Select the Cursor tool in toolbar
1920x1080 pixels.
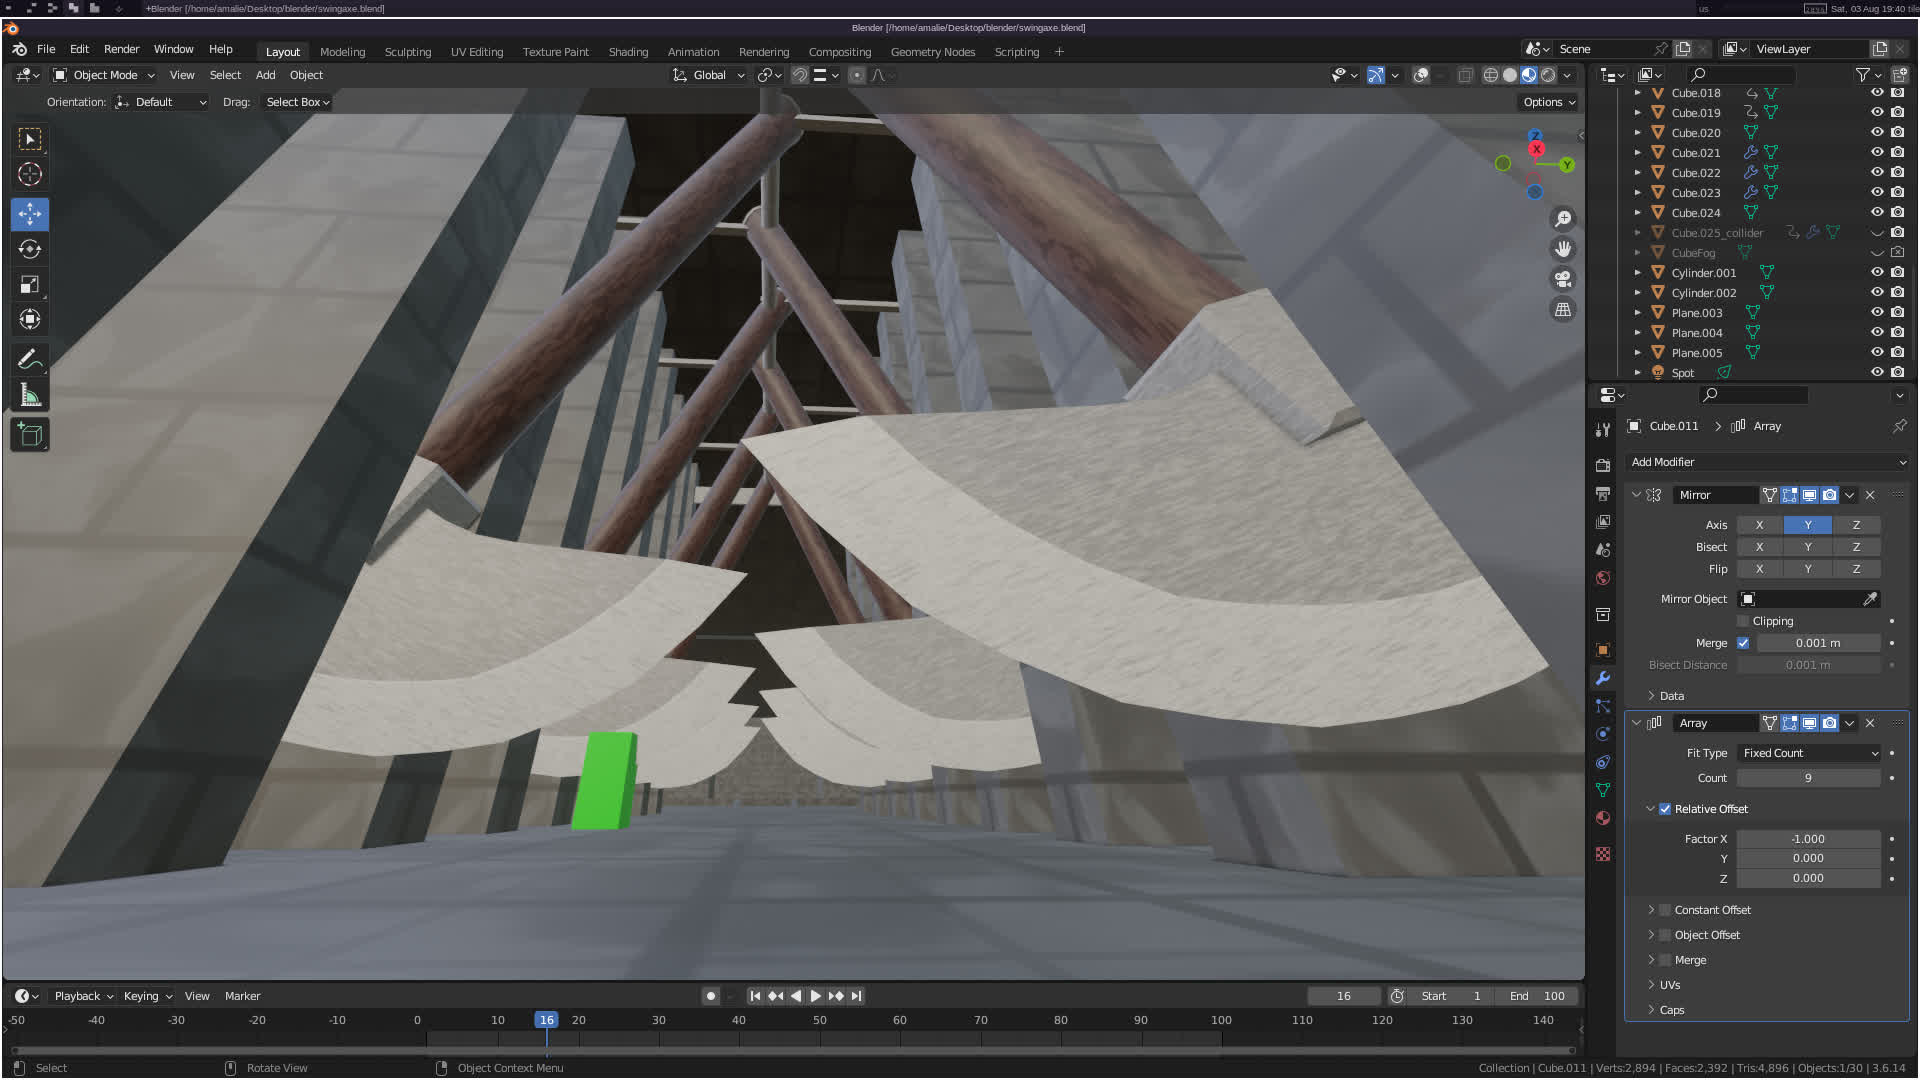pos(30,174)
